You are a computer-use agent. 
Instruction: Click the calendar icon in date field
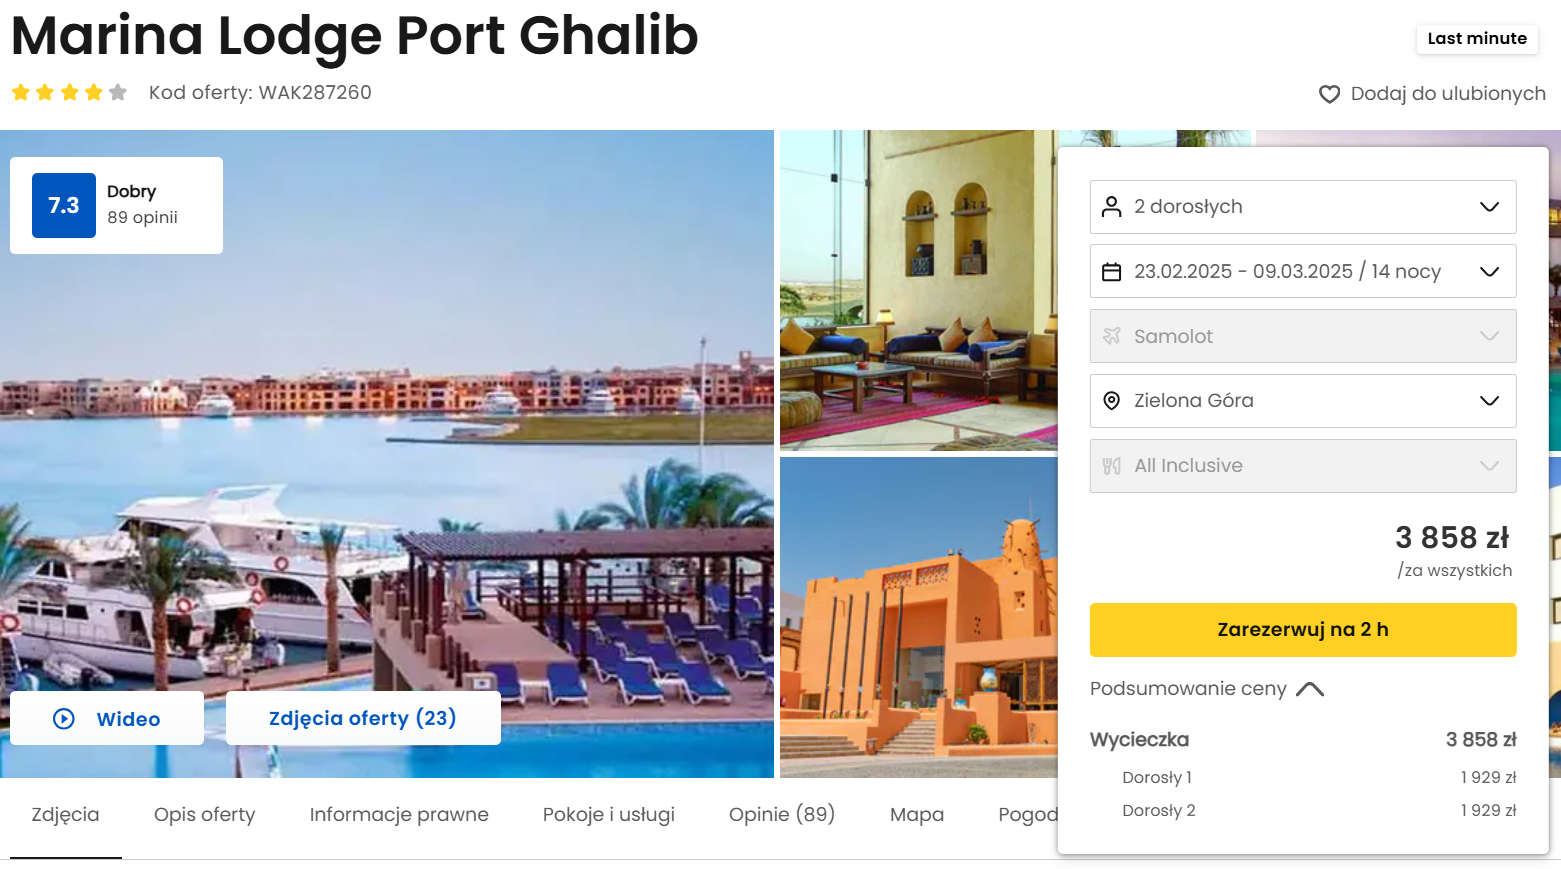pos(1111,272)
